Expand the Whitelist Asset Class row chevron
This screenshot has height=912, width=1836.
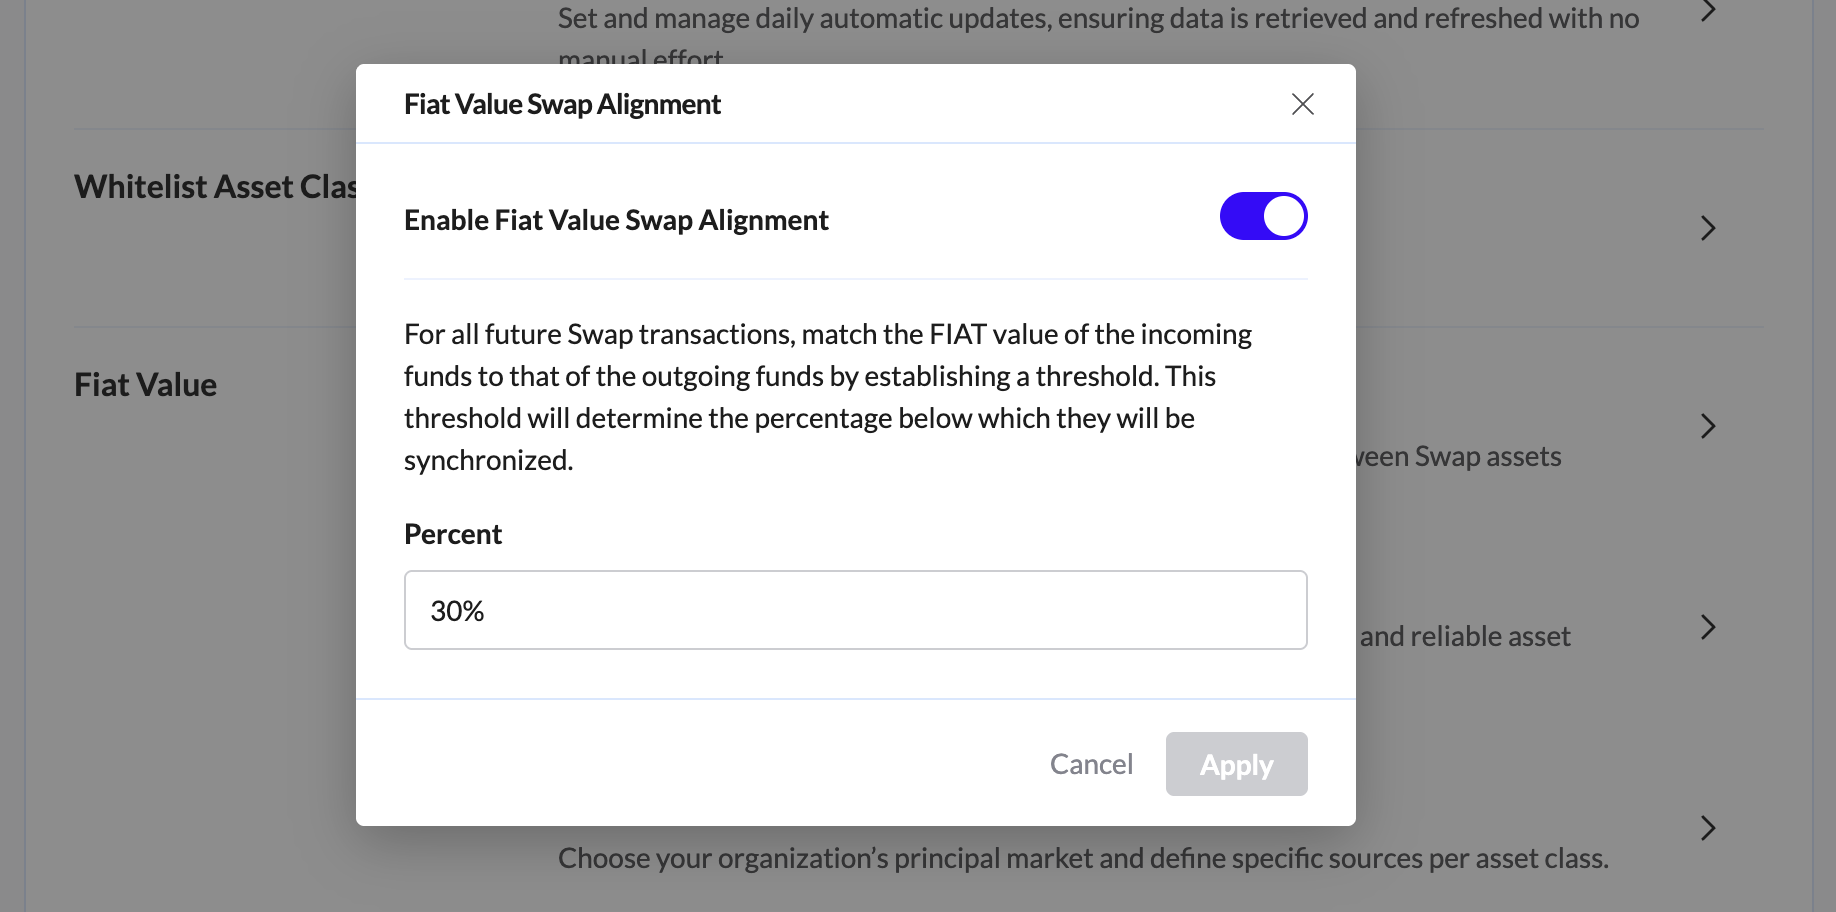click(1708, 228)
